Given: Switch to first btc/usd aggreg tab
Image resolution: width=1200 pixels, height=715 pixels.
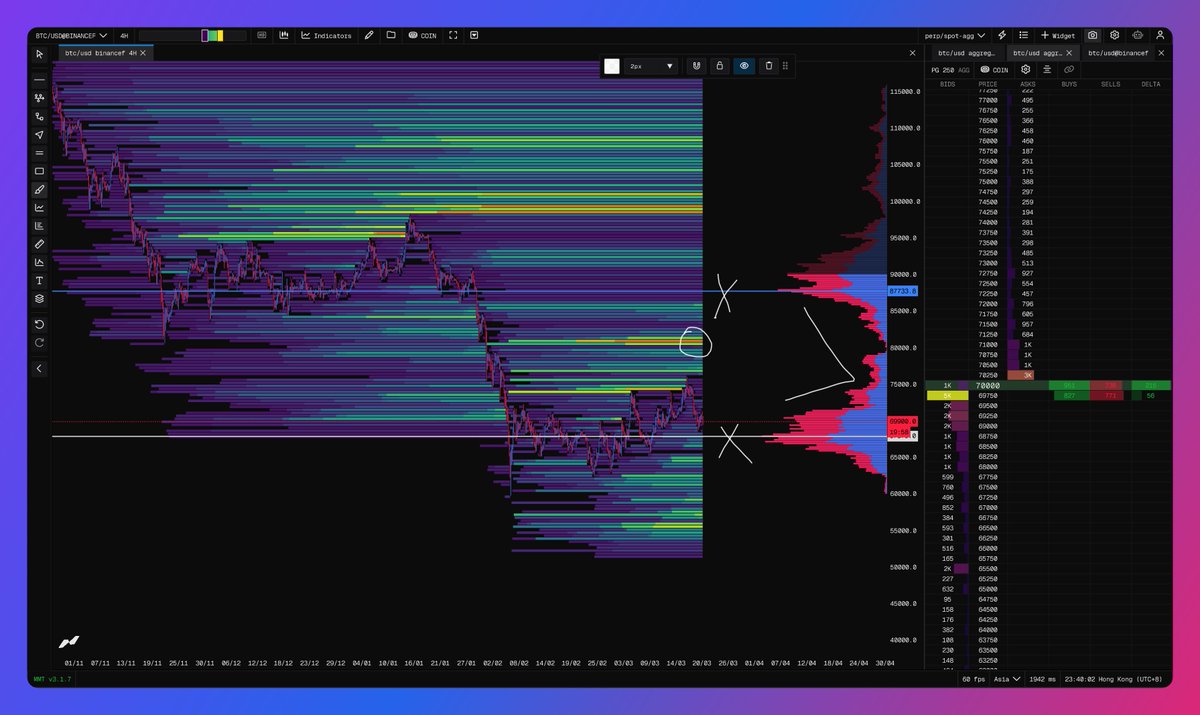Looking at the screenshot, I should [x=966, y=52].
